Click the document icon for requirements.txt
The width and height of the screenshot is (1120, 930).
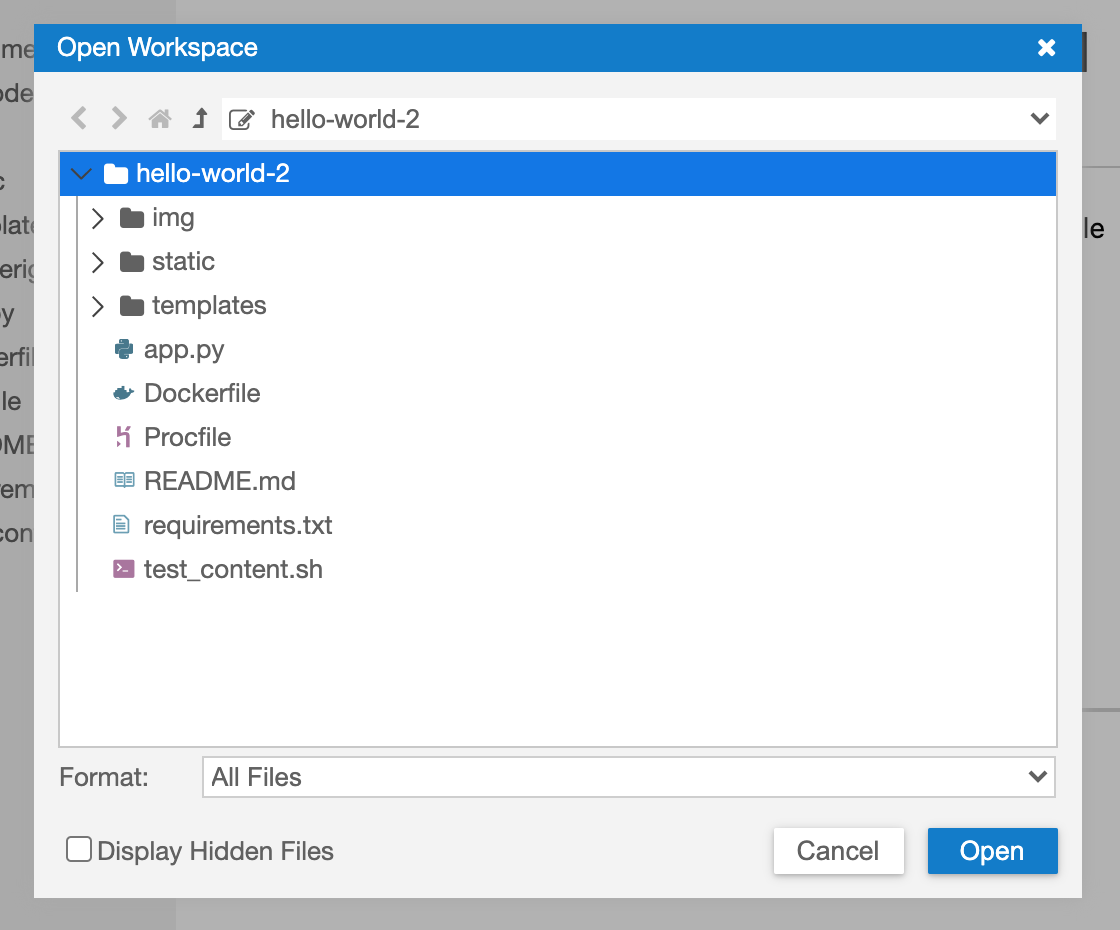pos(121,525)
